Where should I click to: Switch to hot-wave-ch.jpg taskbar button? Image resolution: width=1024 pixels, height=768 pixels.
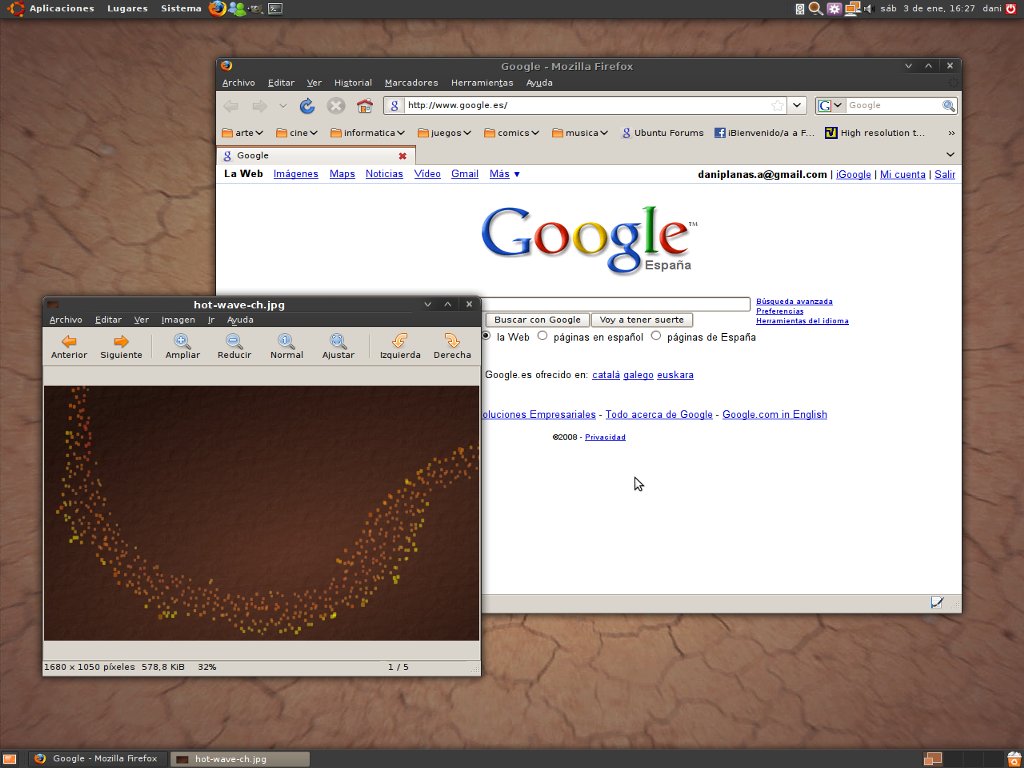pos(240,759)
